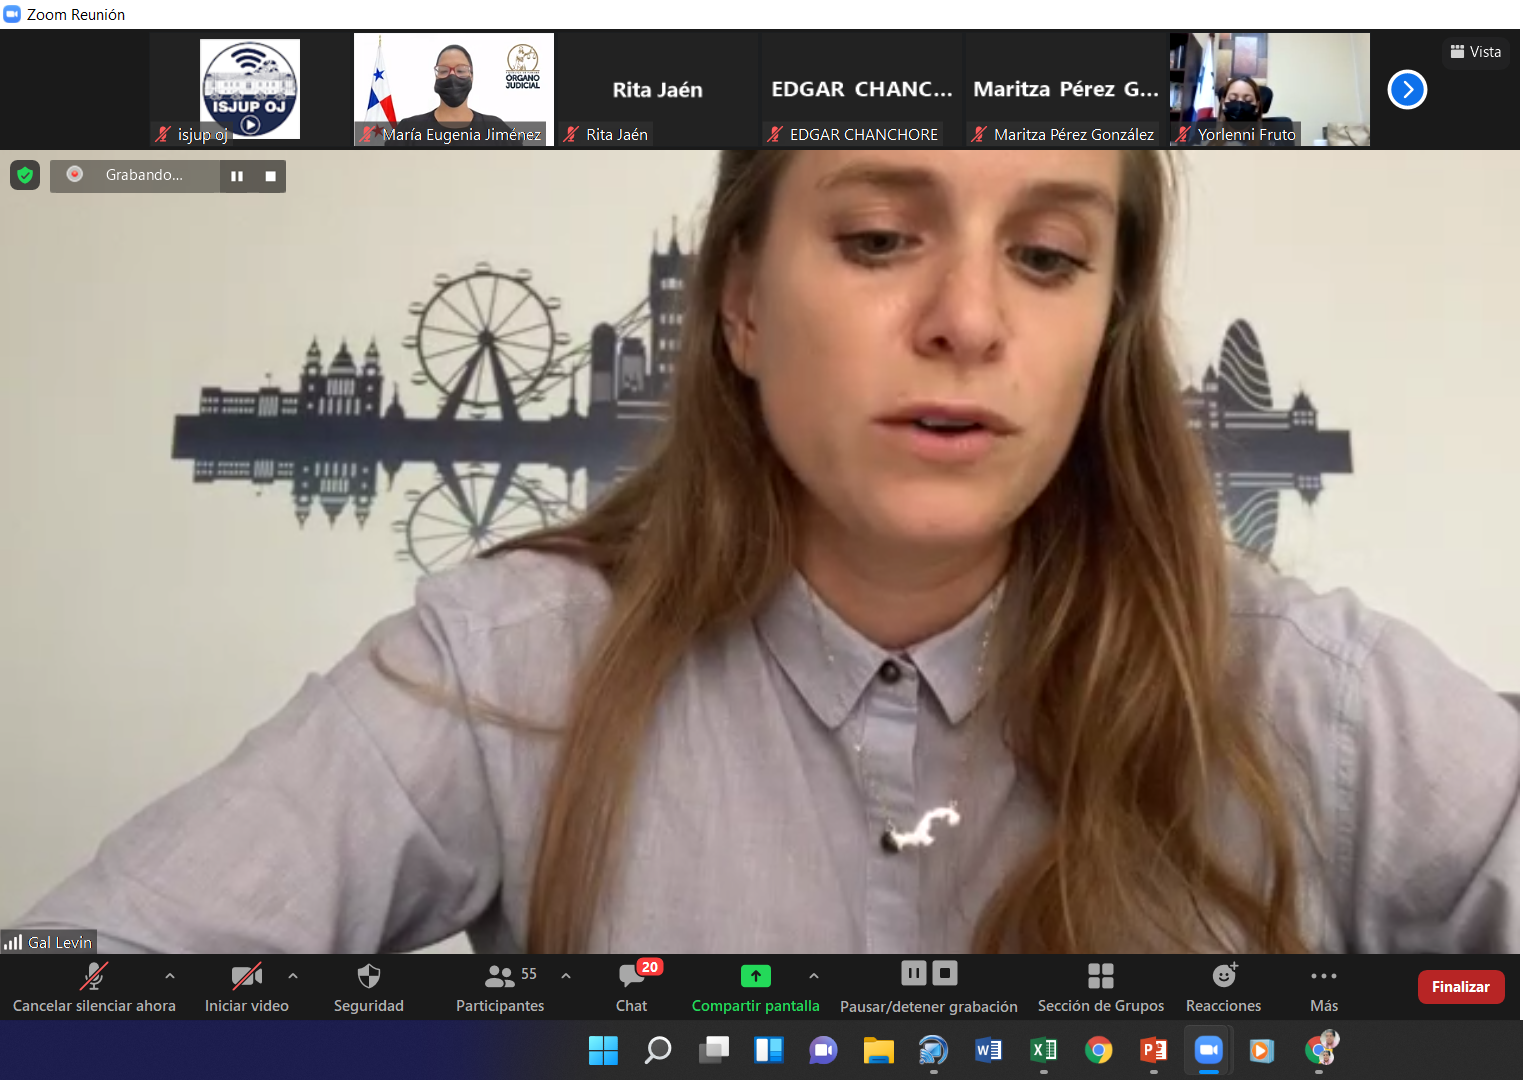1523x1080 pixels.
Task: Select the EDGAR CHANCHORE participant tile
Action: (x=862, y=89)
